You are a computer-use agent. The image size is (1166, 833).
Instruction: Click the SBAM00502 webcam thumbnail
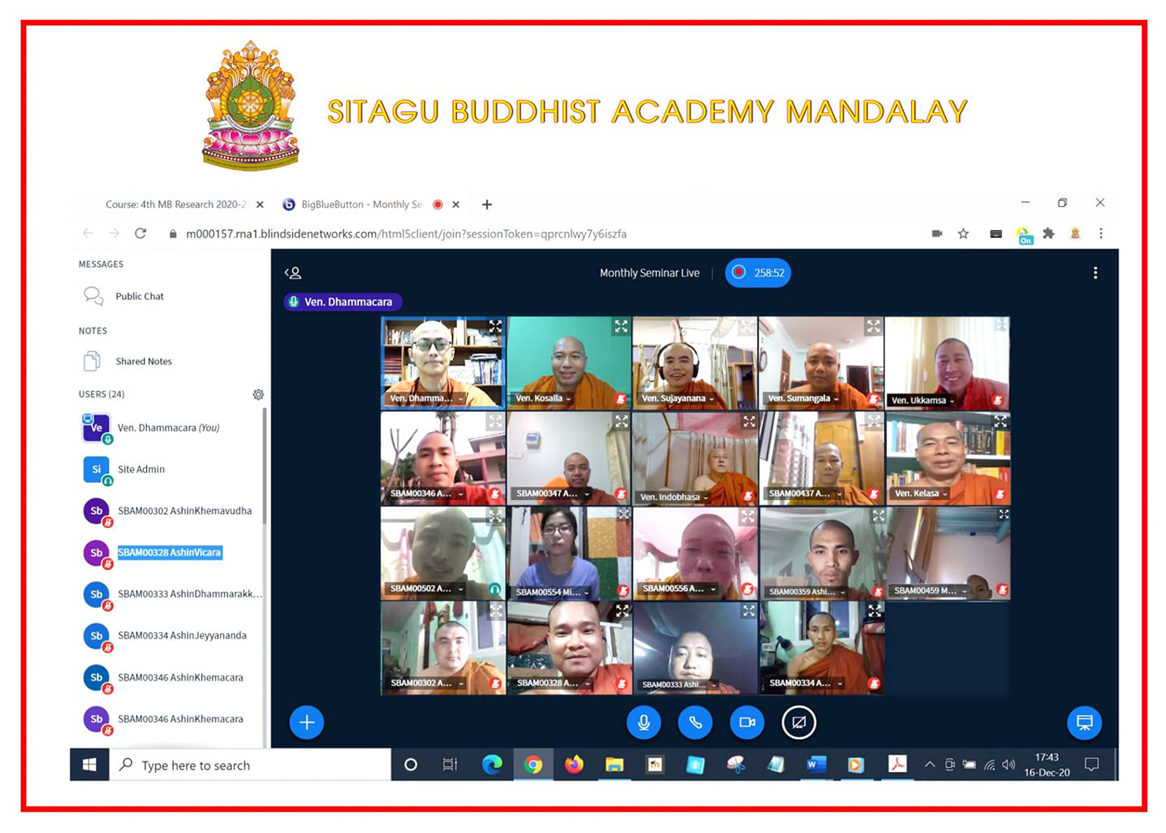coord(443,553)
